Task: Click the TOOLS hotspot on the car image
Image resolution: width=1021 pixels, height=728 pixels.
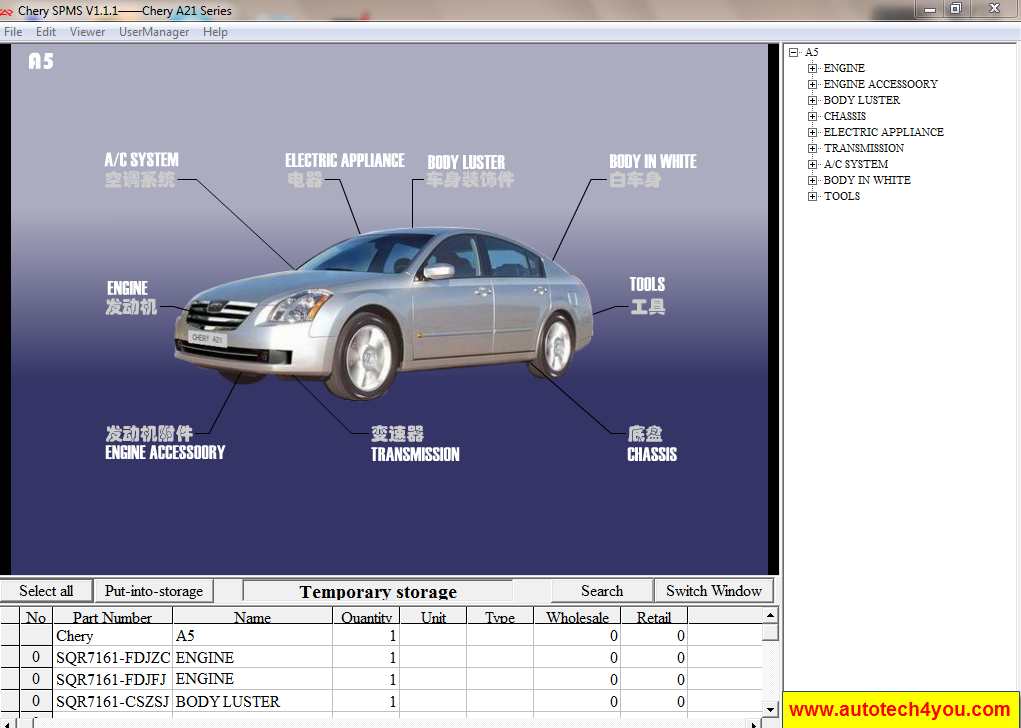Action: coord(646,284)
